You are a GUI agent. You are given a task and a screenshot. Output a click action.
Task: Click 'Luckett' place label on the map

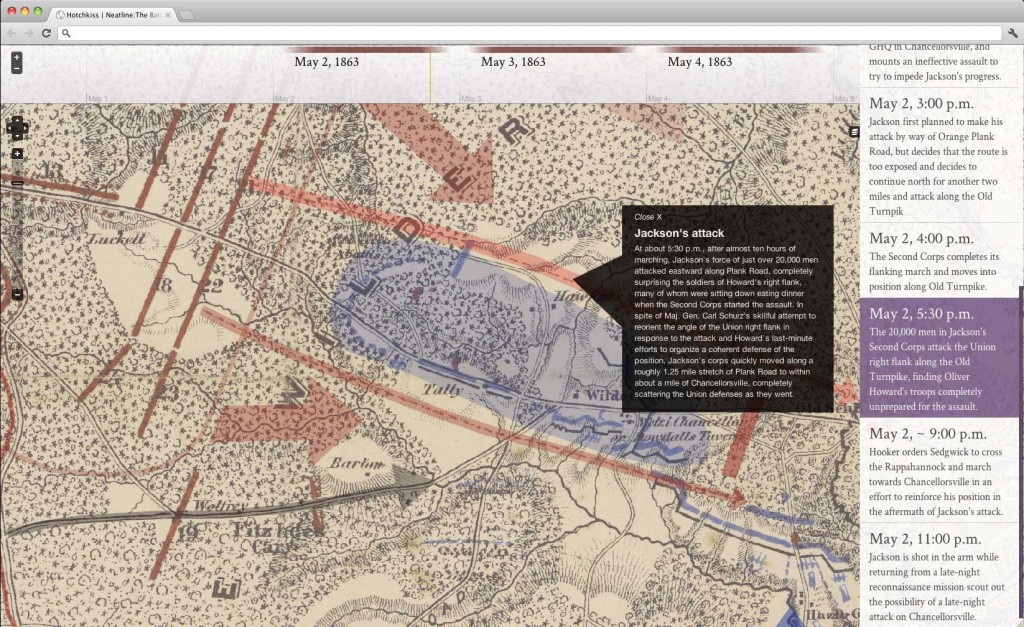(117, 239)
